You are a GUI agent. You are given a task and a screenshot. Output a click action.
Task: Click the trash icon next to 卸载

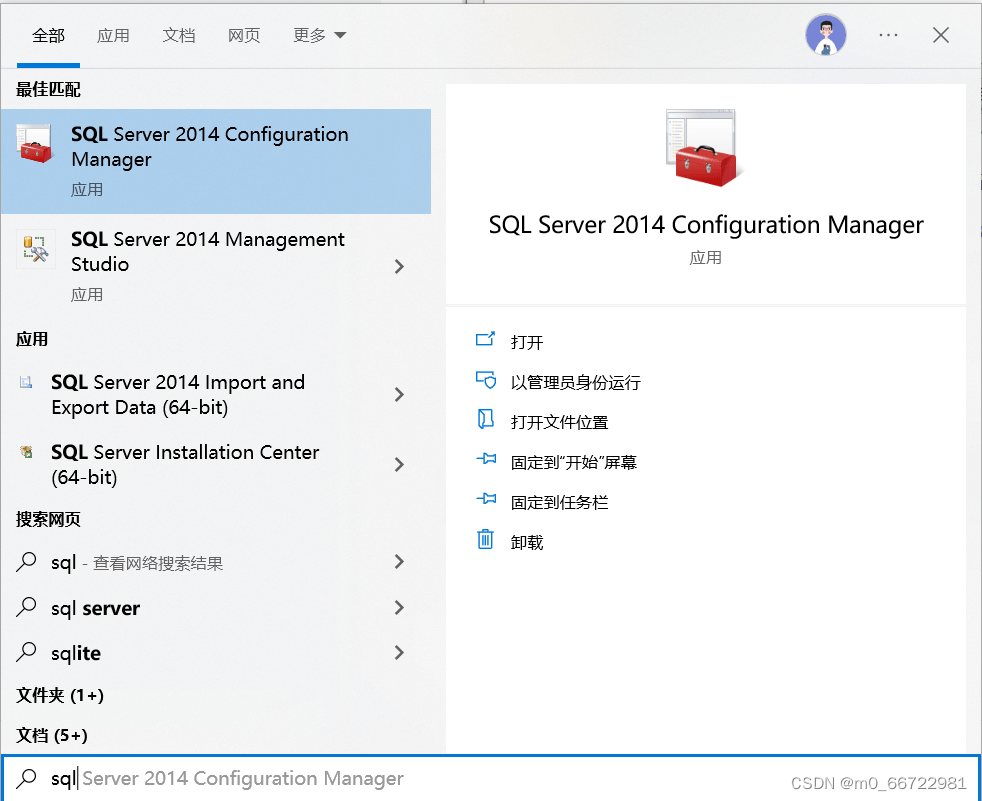(x=486, y=541)
